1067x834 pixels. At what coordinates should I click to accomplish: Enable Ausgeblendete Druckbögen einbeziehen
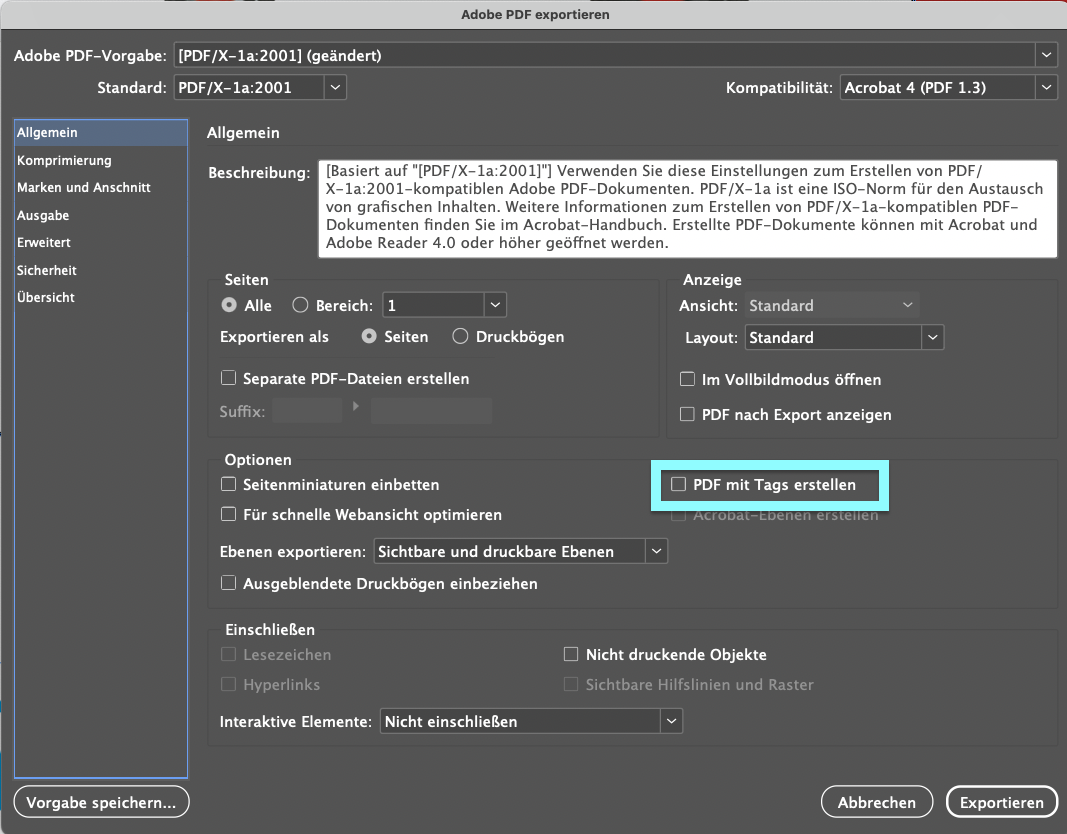click(x=229, y=583)
